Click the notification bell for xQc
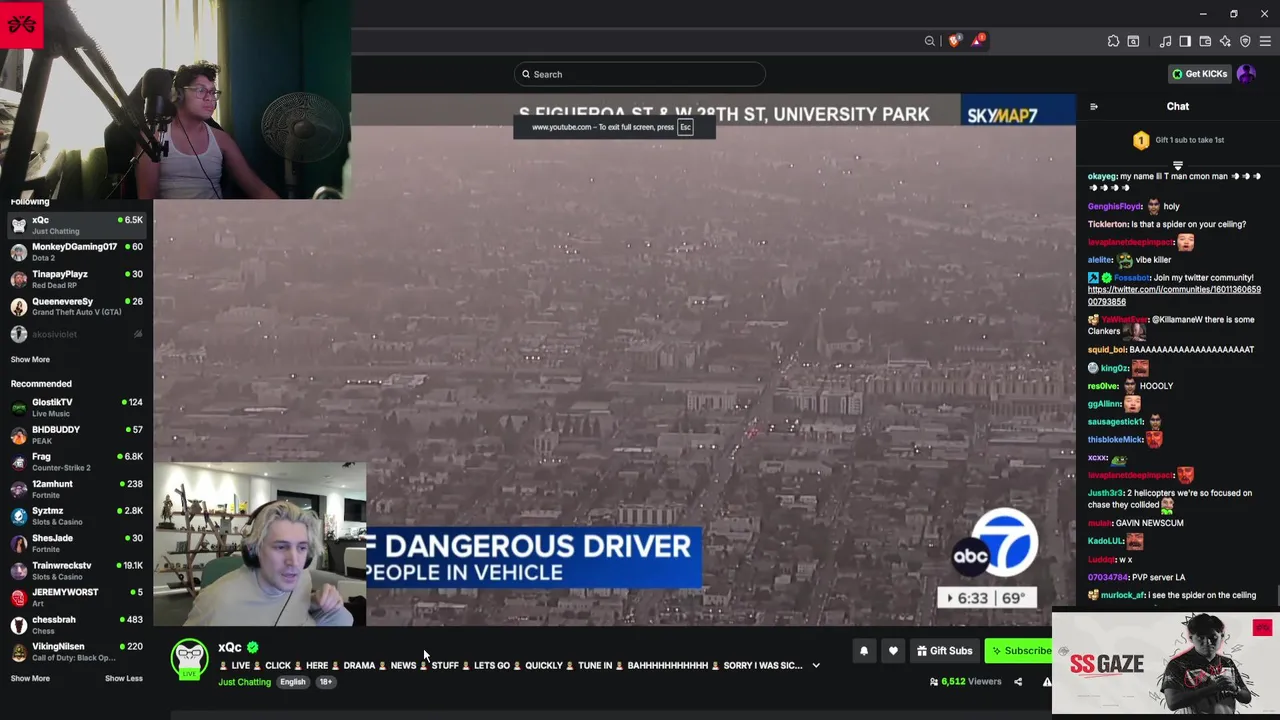This screenshot has height=720, width=1280. click(x=864, y=651)
